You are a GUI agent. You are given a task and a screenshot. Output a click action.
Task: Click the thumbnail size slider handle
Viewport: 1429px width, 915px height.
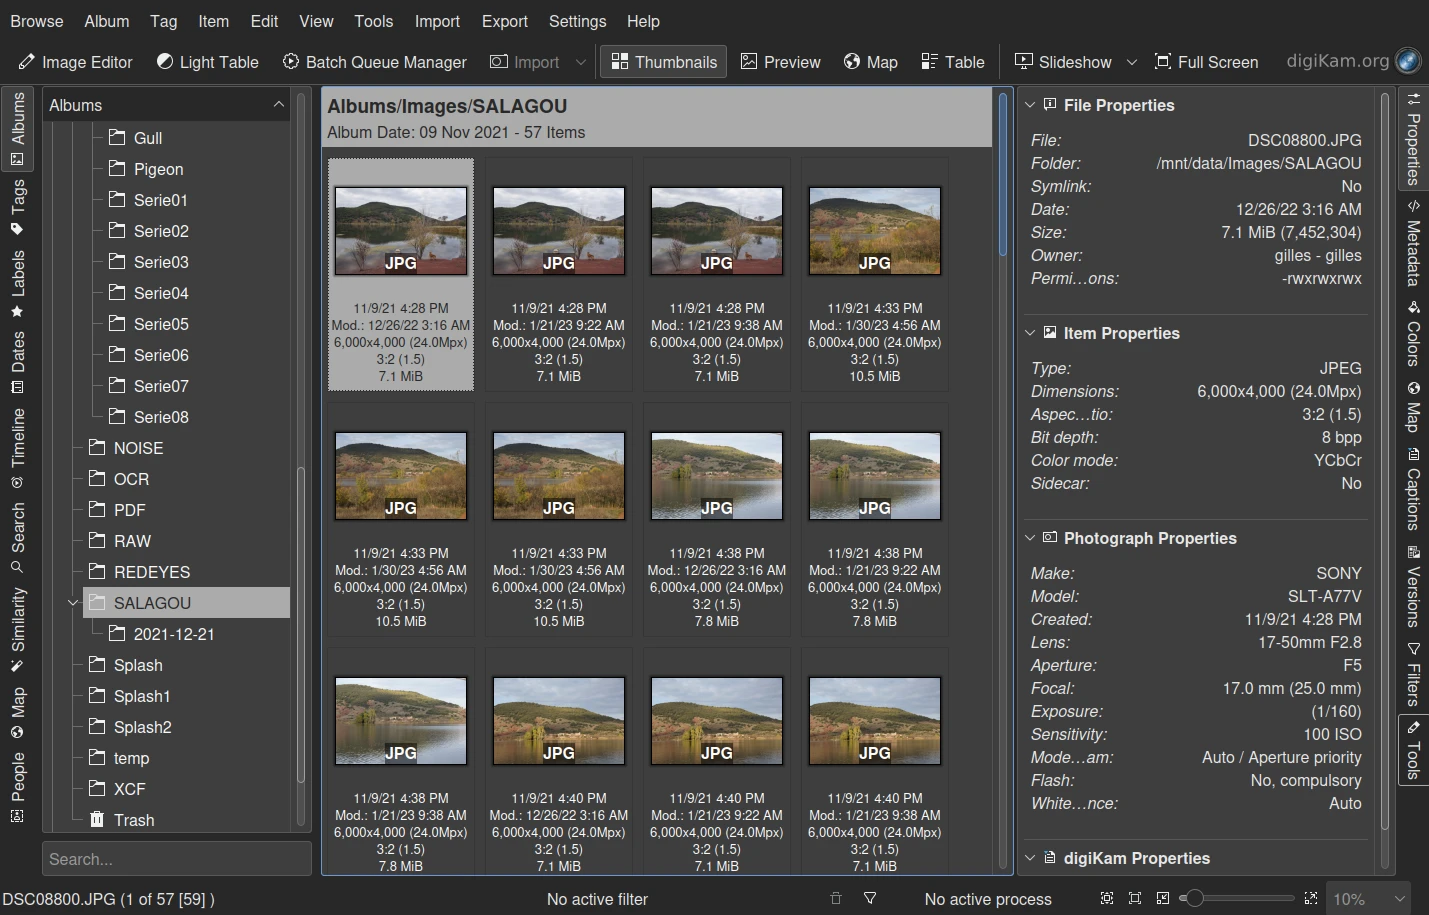point(1194,899)
